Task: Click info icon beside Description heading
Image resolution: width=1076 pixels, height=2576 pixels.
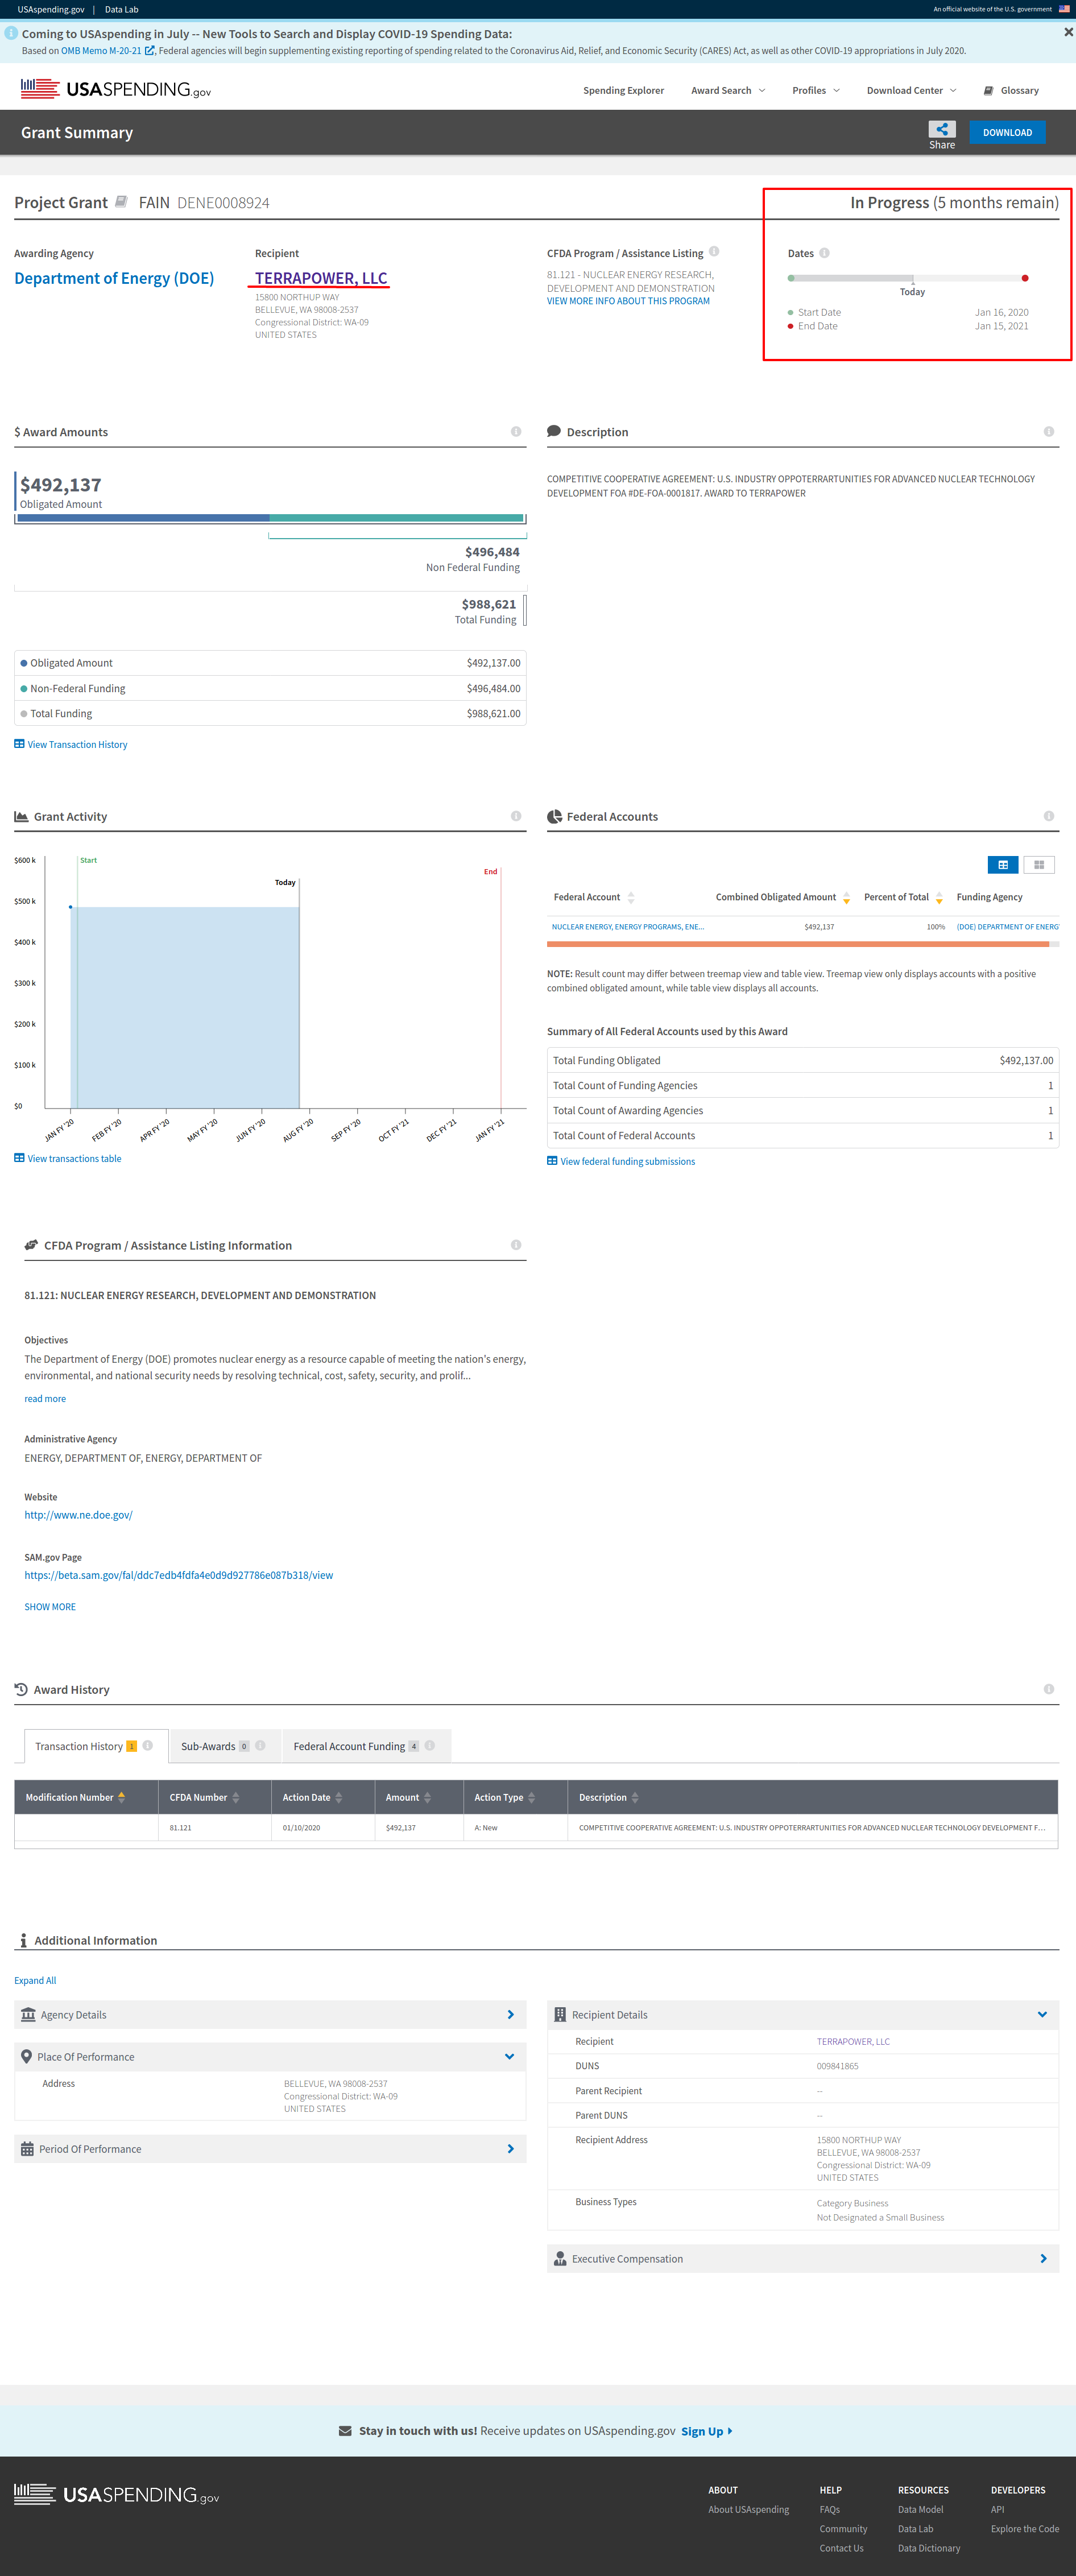Action: click(1048, 432)
